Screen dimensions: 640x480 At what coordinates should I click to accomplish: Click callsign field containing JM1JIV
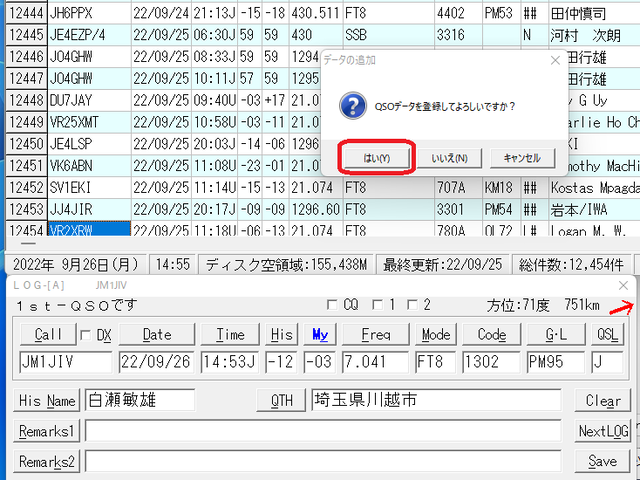click(x=66, y=362)
